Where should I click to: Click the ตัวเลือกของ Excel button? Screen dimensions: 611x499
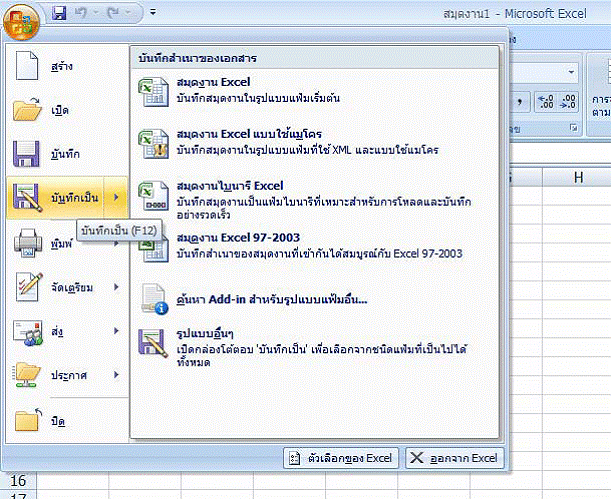click(341, 458)
